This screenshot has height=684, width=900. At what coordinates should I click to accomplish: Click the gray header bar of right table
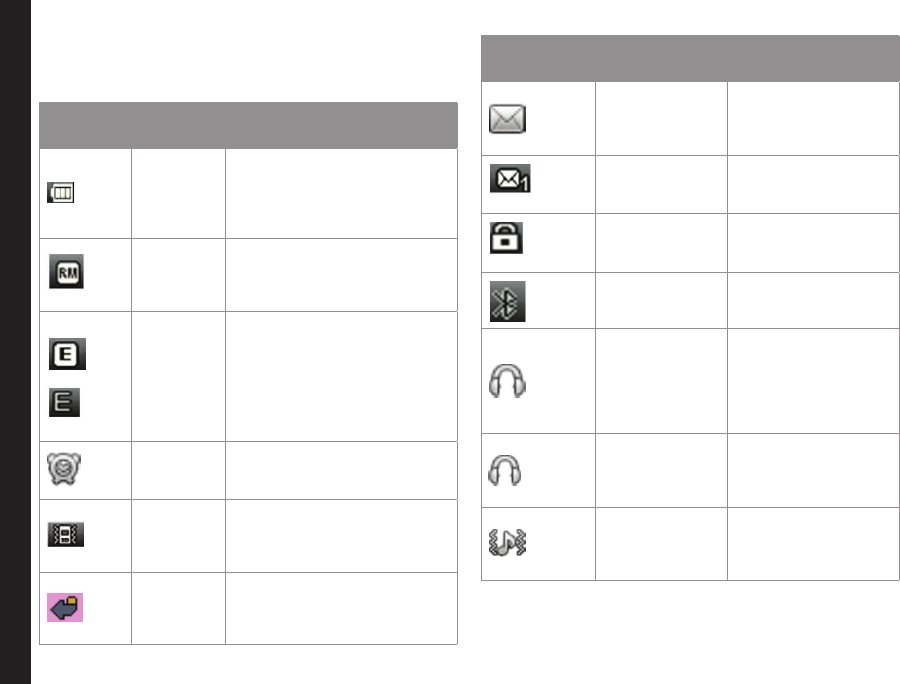689,59
